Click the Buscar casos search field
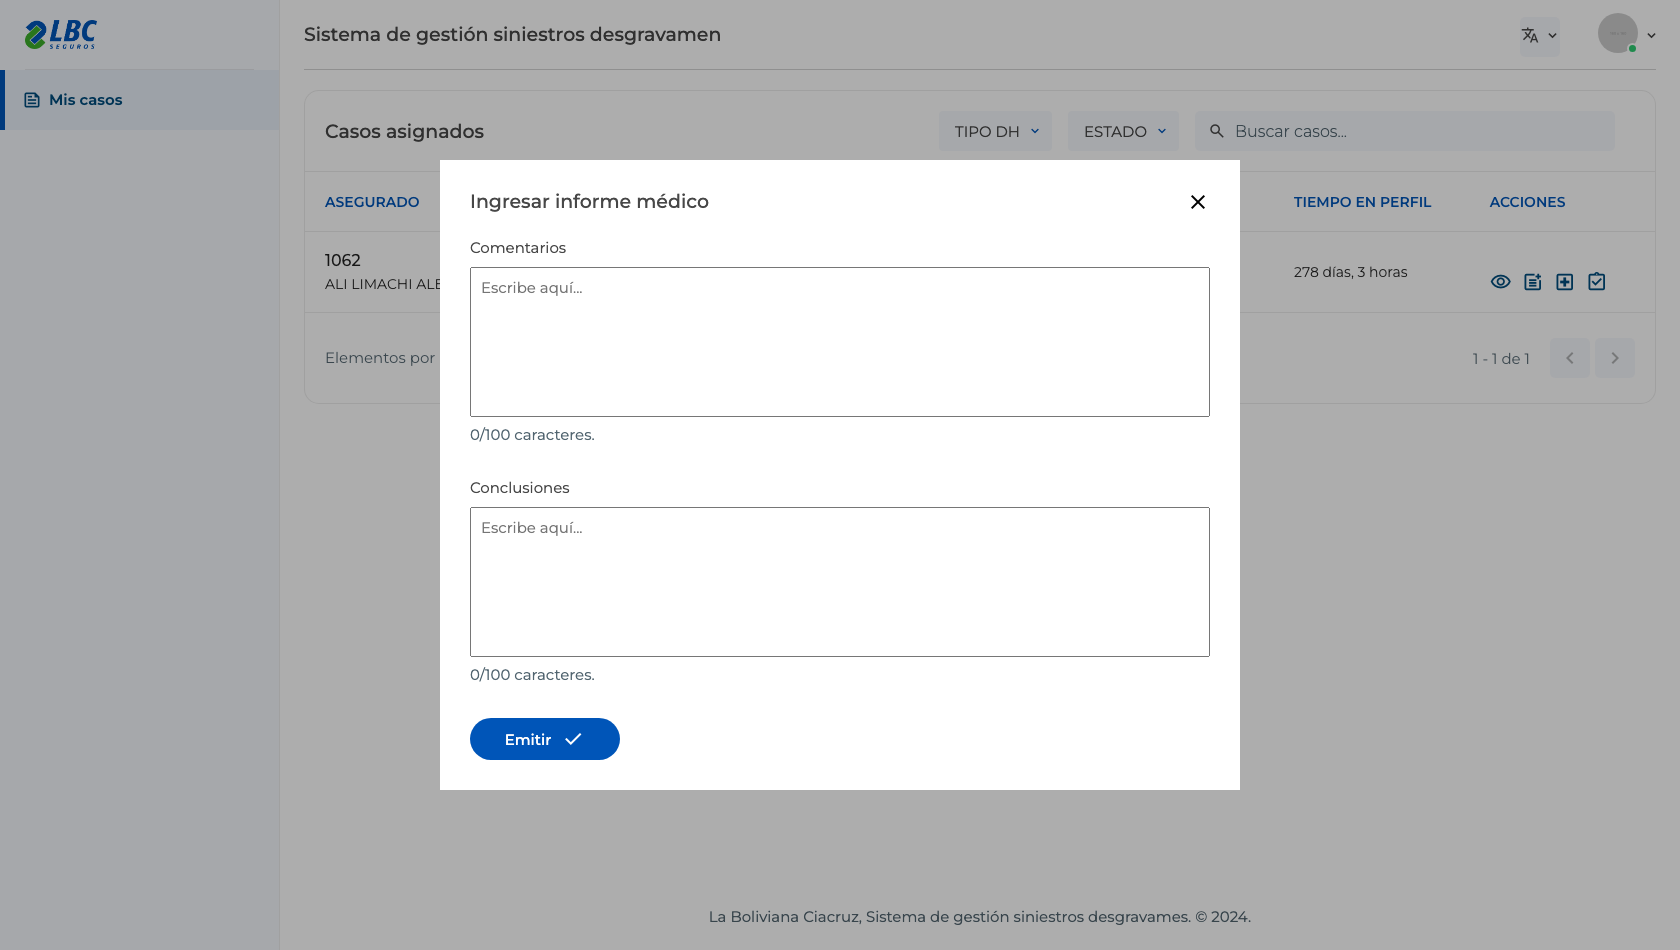 coord(1405,131)
